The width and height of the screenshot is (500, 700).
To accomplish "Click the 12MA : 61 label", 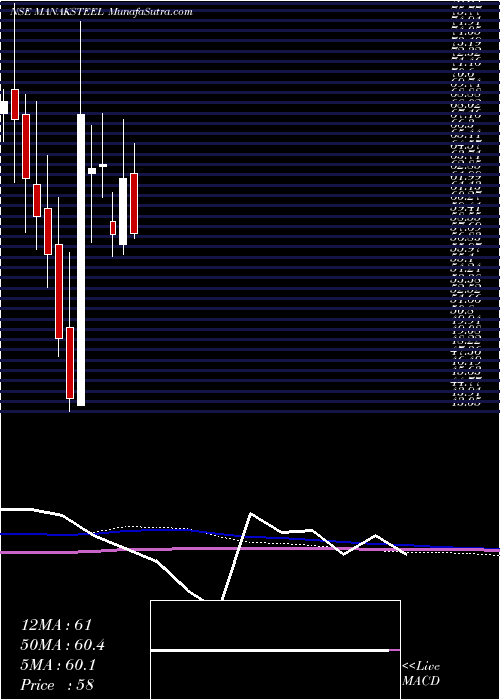I will point(56,625).
